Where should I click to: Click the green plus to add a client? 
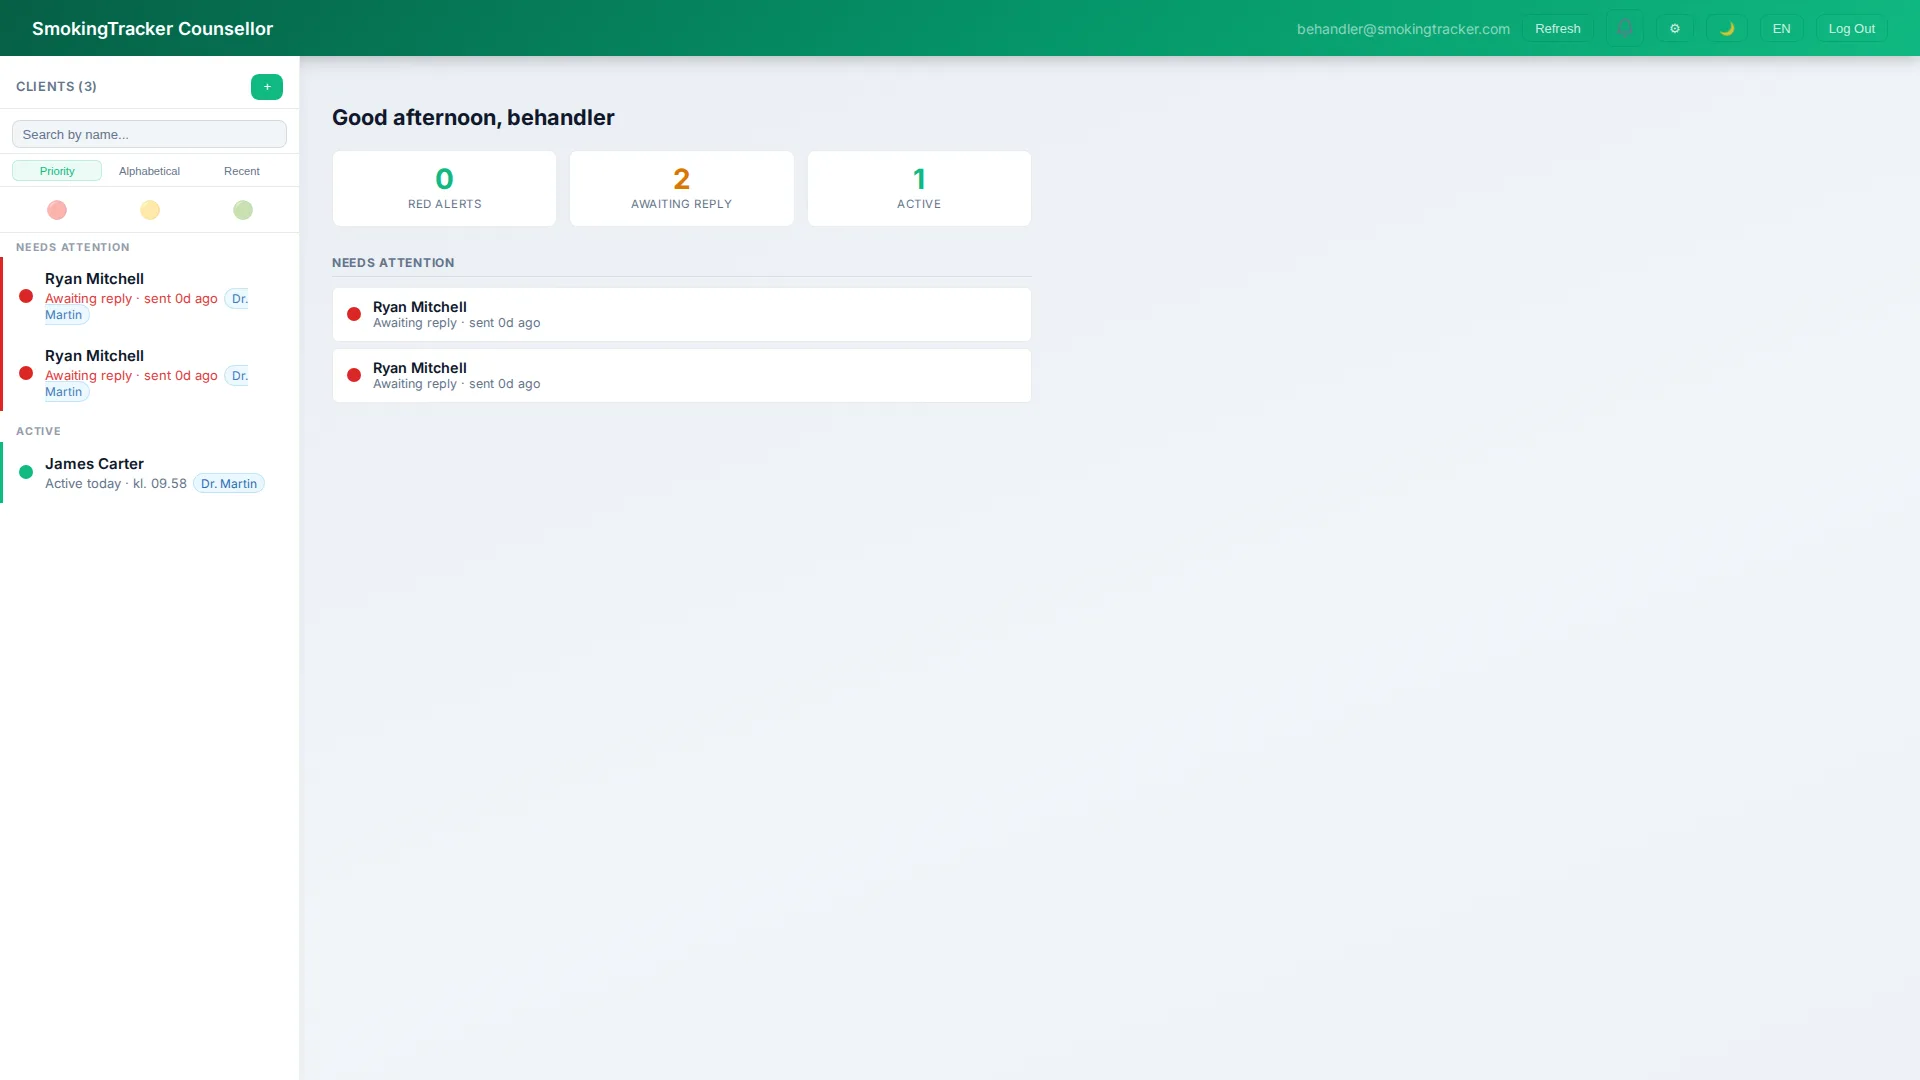click(266, 87)
